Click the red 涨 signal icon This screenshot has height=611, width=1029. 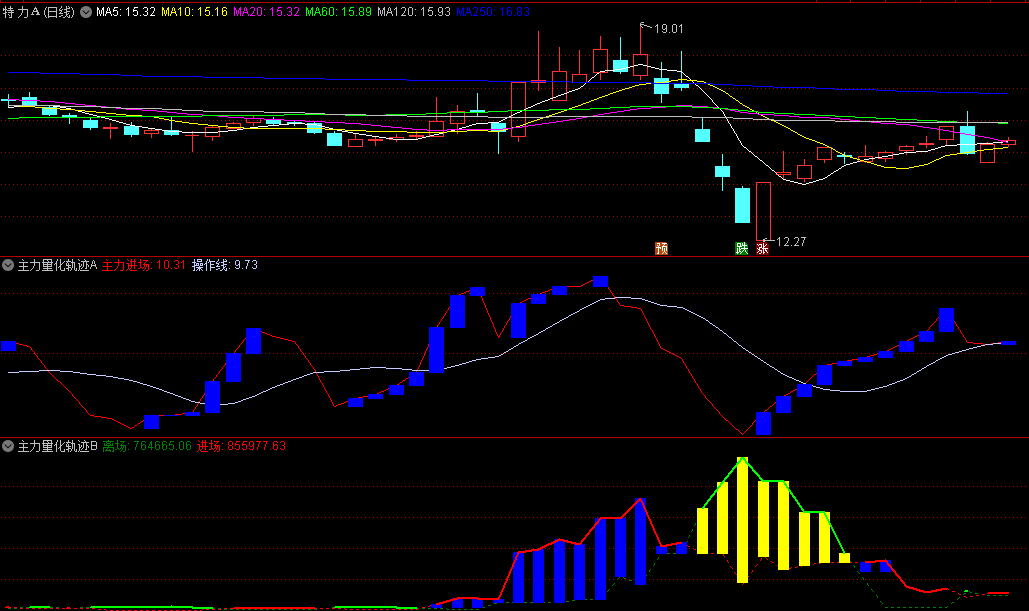762,248
